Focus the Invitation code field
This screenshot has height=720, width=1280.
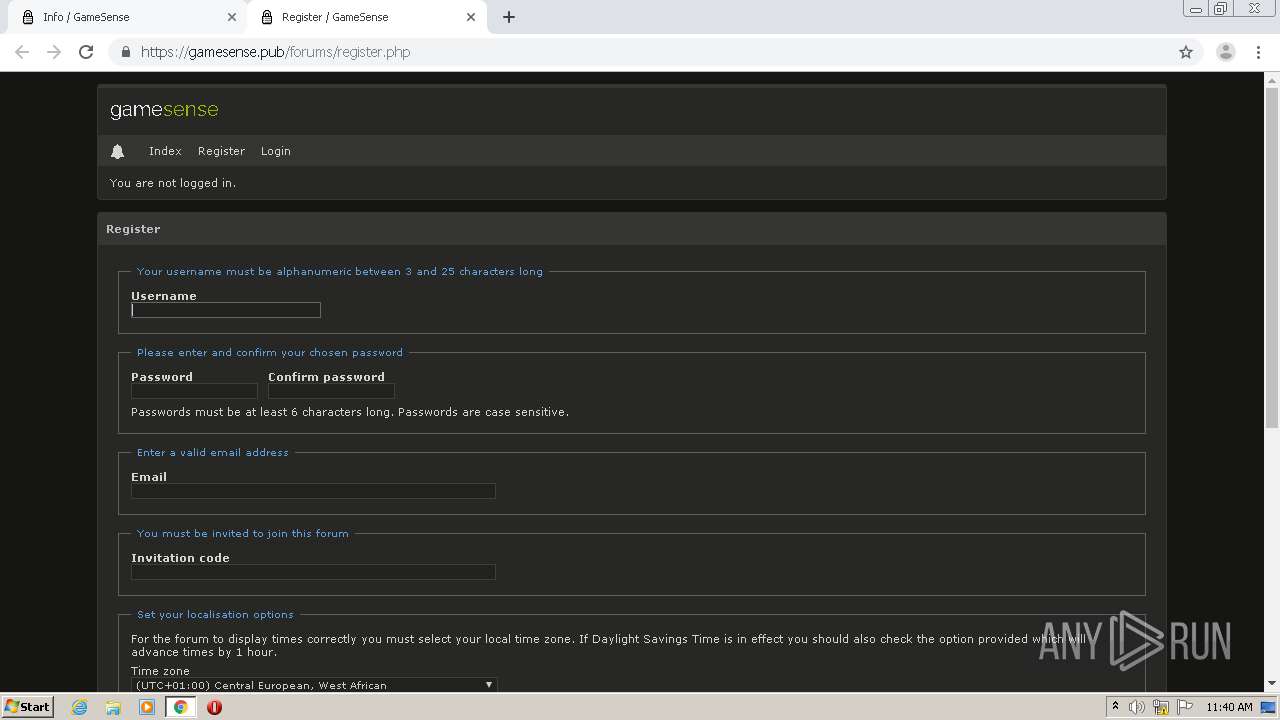click(x=313, y=572)
